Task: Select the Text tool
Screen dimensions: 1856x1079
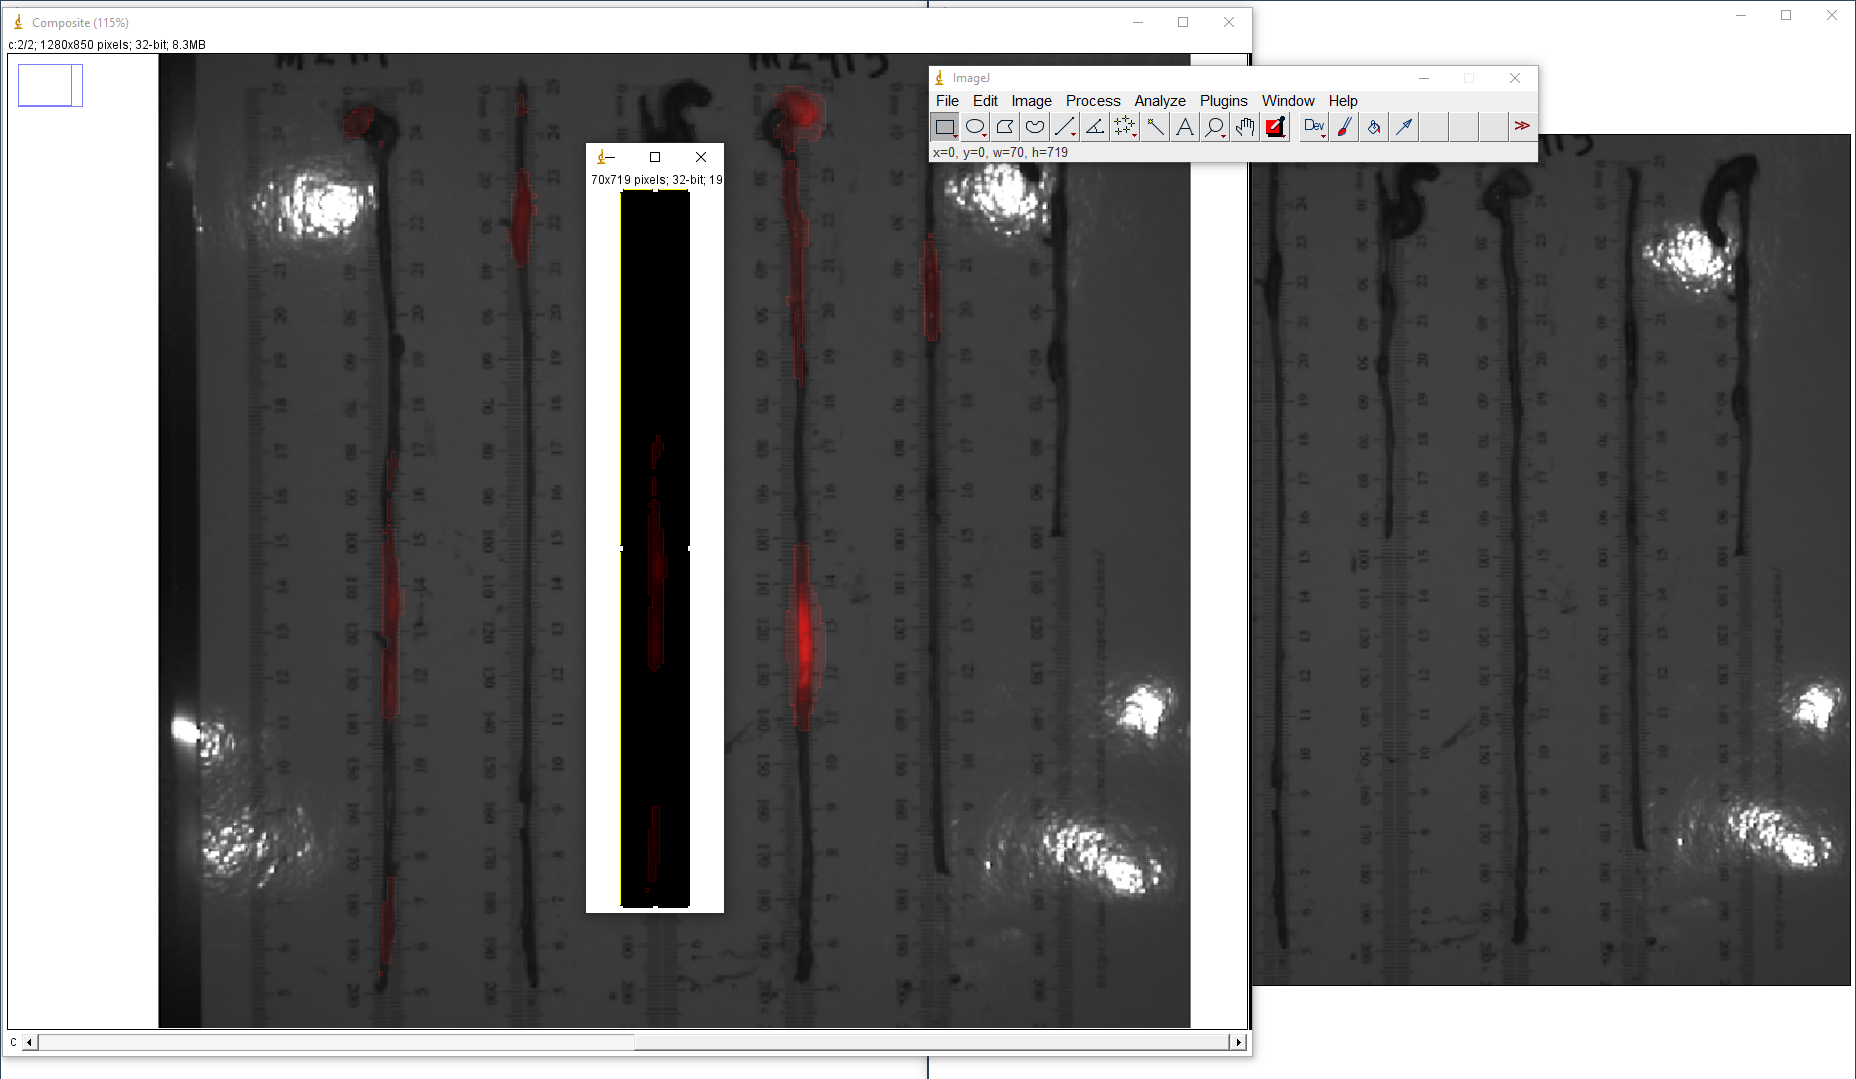Action: (x=1185, y=127)
